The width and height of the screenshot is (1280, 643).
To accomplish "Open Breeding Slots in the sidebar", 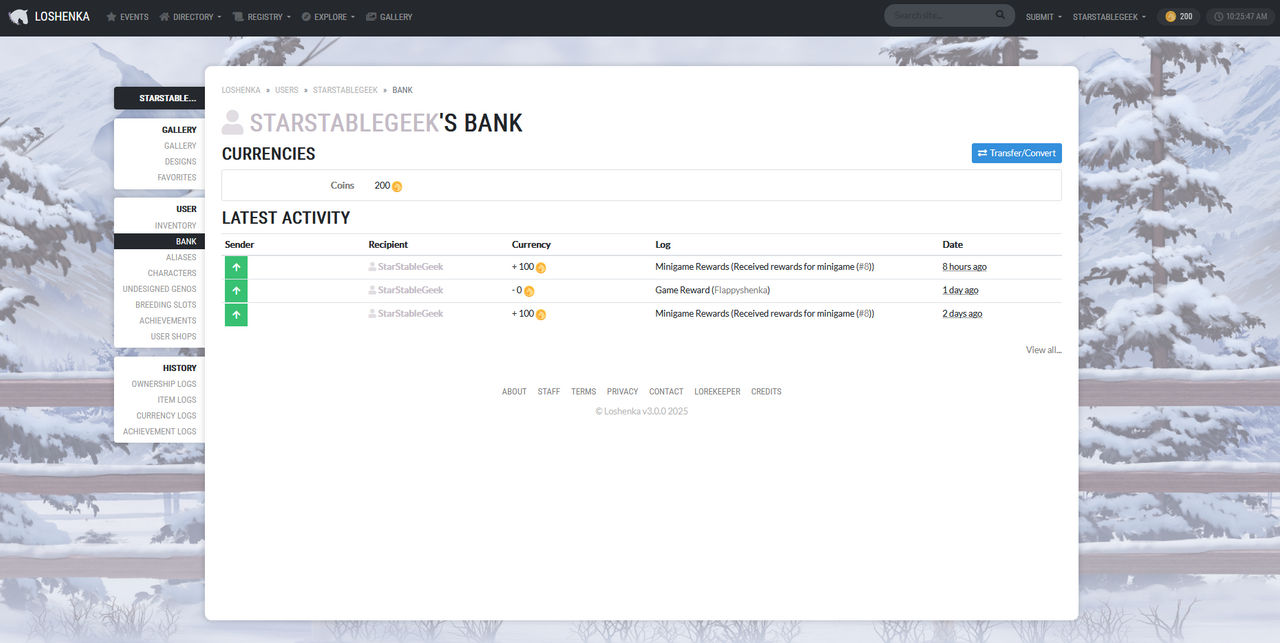I will tap(166, 305).
